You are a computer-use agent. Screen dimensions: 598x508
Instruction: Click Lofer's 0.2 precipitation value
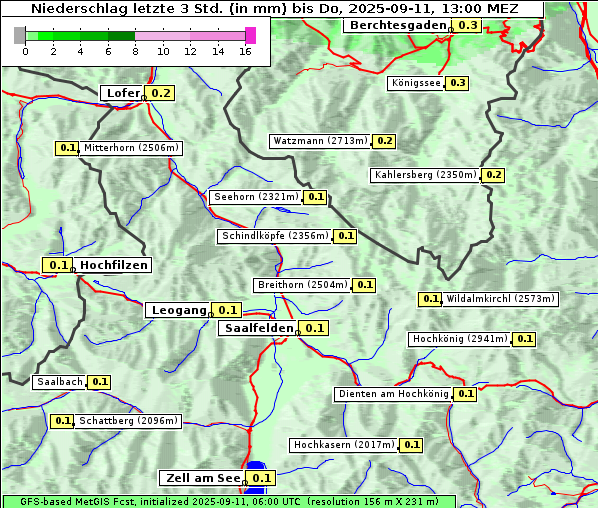[160, 93]
